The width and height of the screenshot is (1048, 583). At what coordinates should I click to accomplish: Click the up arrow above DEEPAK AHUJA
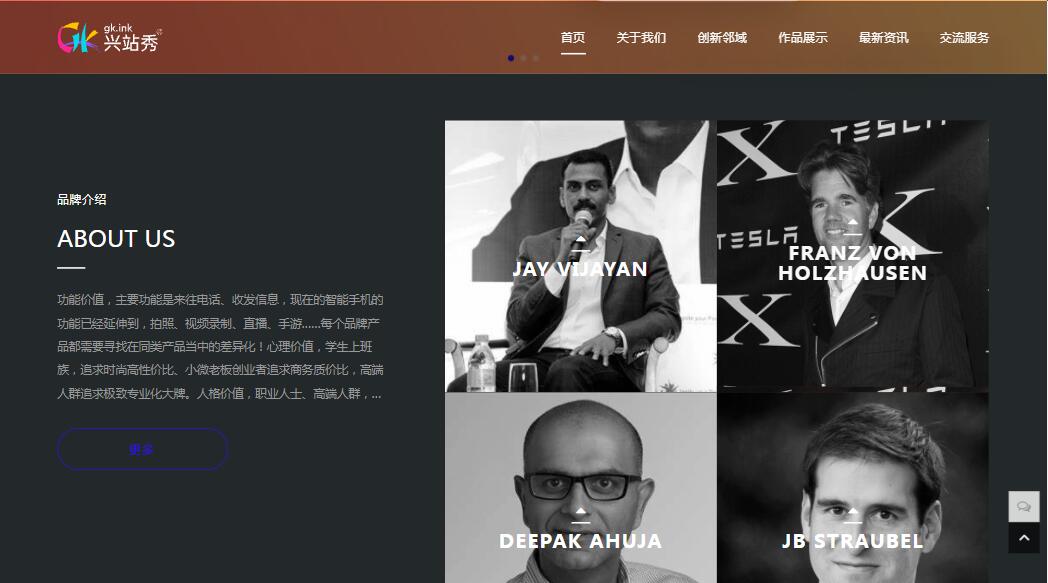[580, 511]
